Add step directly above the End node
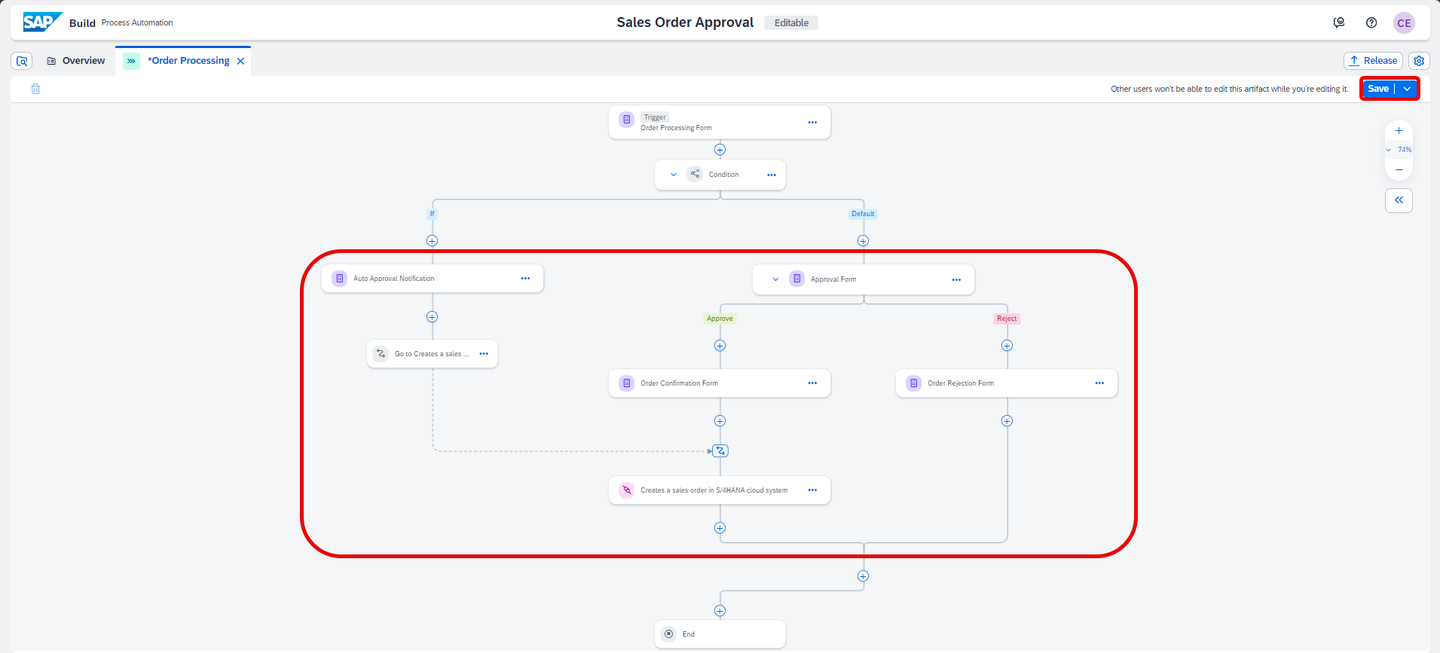1440x653 pixels. point(720,610)
